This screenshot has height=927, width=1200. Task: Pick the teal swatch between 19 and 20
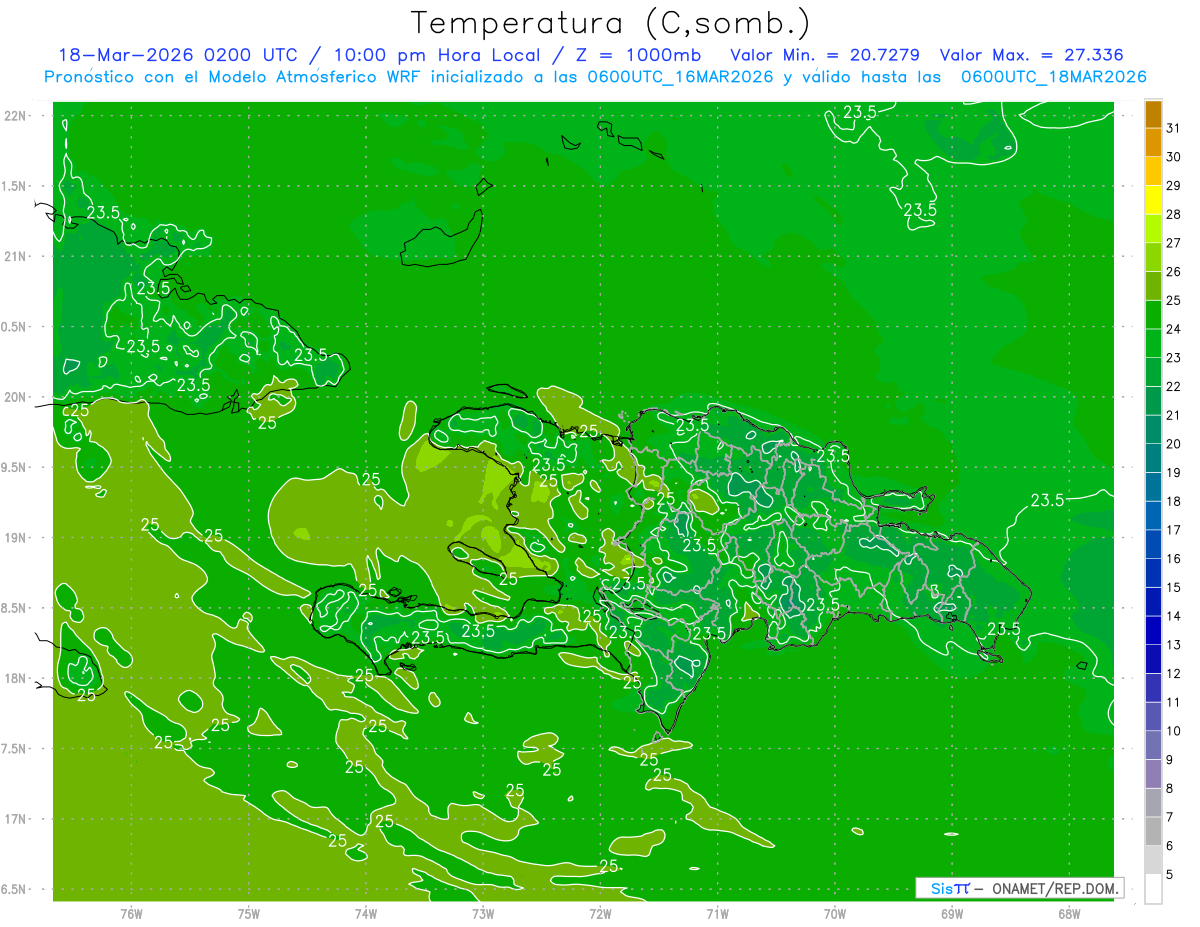click(1153, 459)
